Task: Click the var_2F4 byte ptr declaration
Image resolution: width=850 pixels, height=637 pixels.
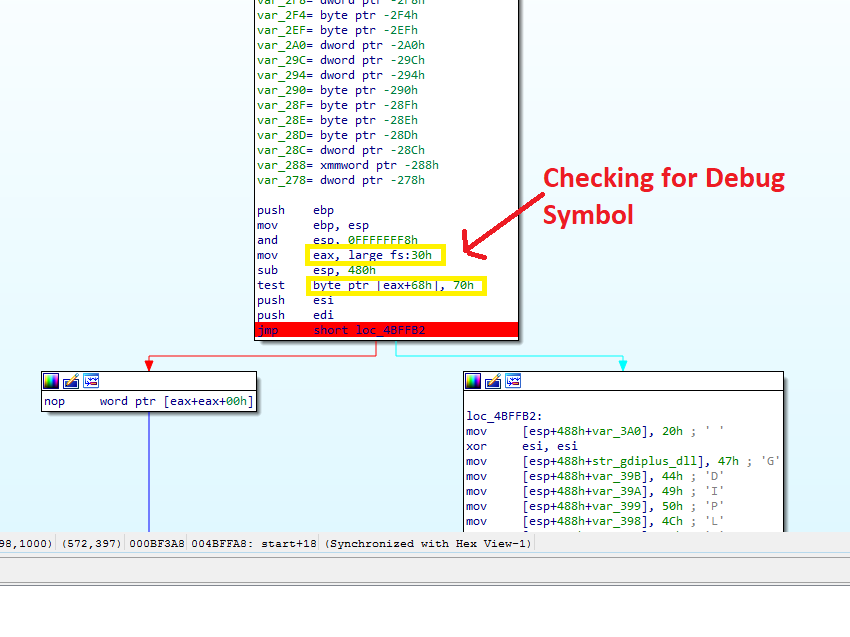Action: 338,15
